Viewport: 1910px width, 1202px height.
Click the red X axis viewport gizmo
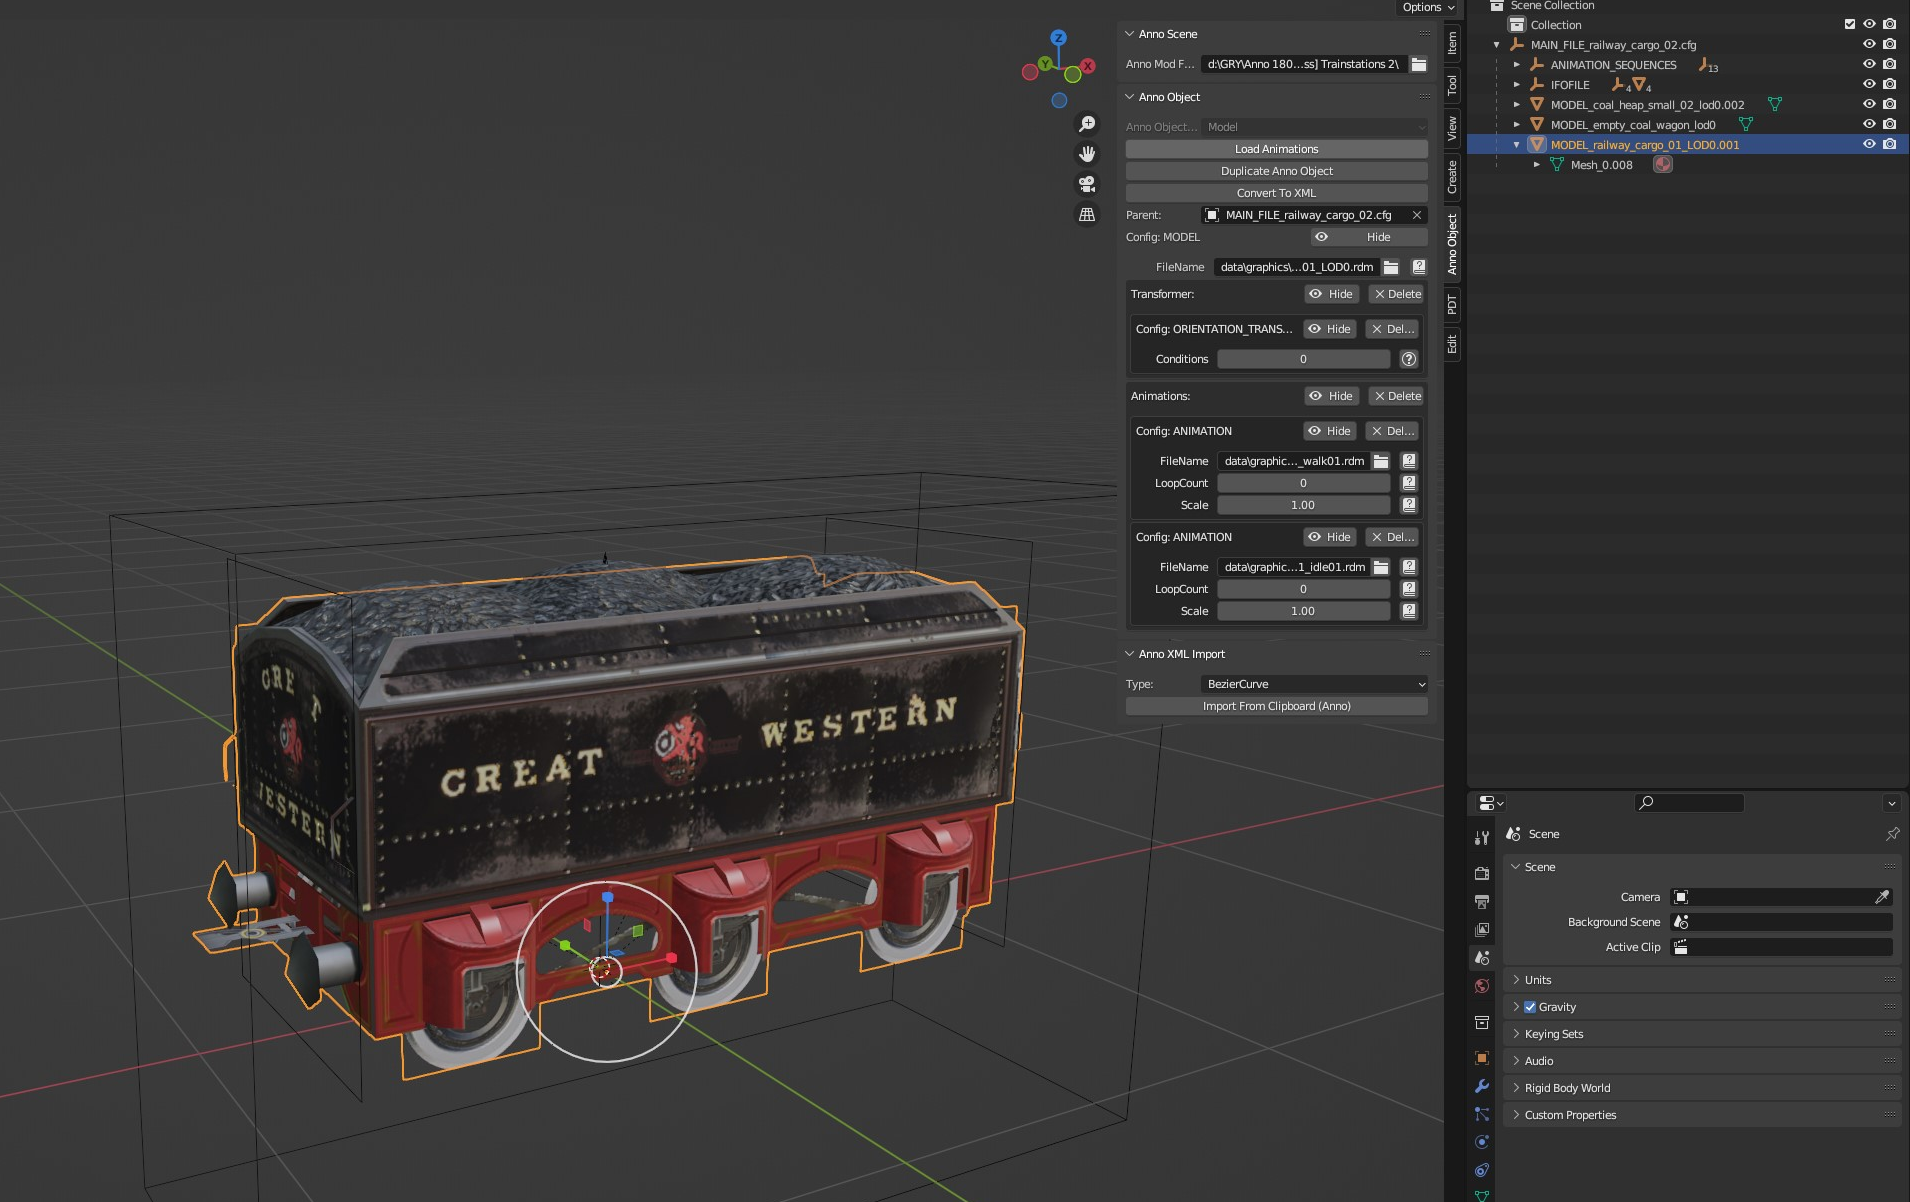(1088, 66)
